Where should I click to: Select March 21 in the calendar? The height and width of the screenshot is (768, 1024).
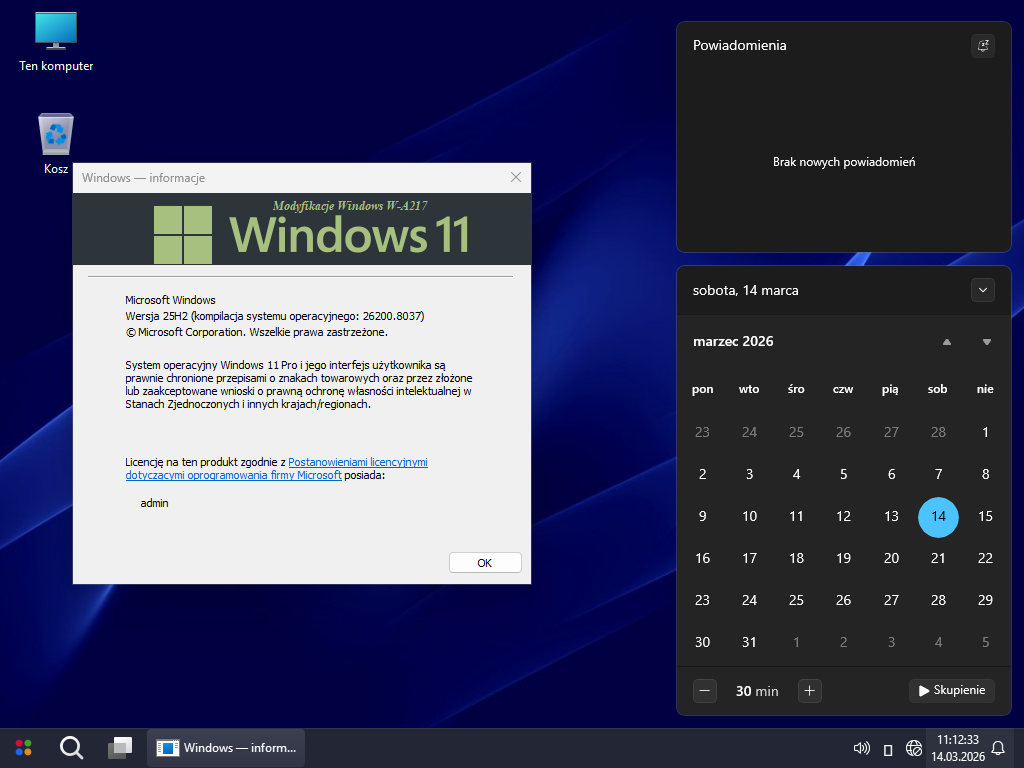tap(938, 558)
